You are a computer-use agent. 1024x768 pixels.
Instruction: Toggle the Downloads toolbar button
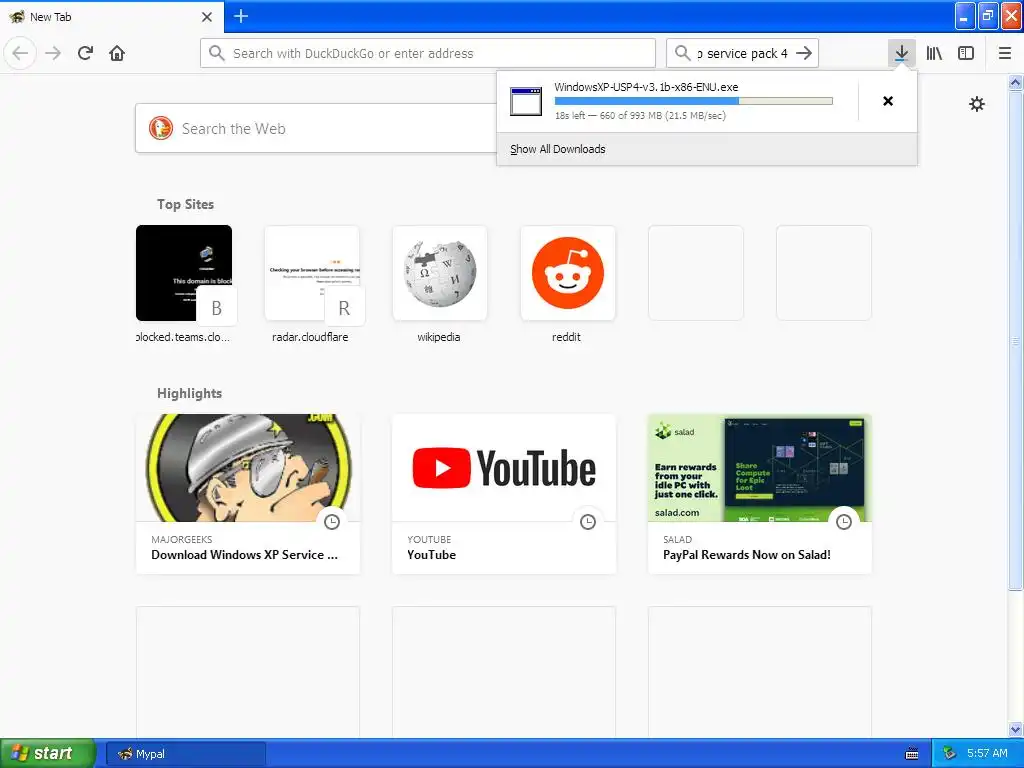pos(901,53)
